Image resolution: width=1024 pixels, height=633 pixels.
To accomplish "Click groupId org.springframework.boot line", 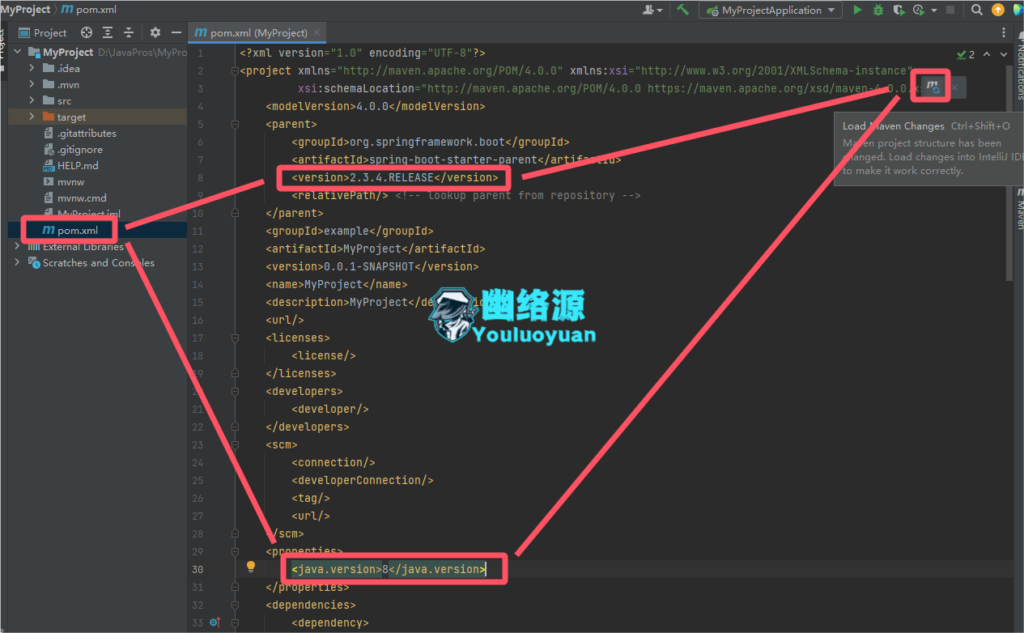I will pyautogui.click(x=430, y=142).
